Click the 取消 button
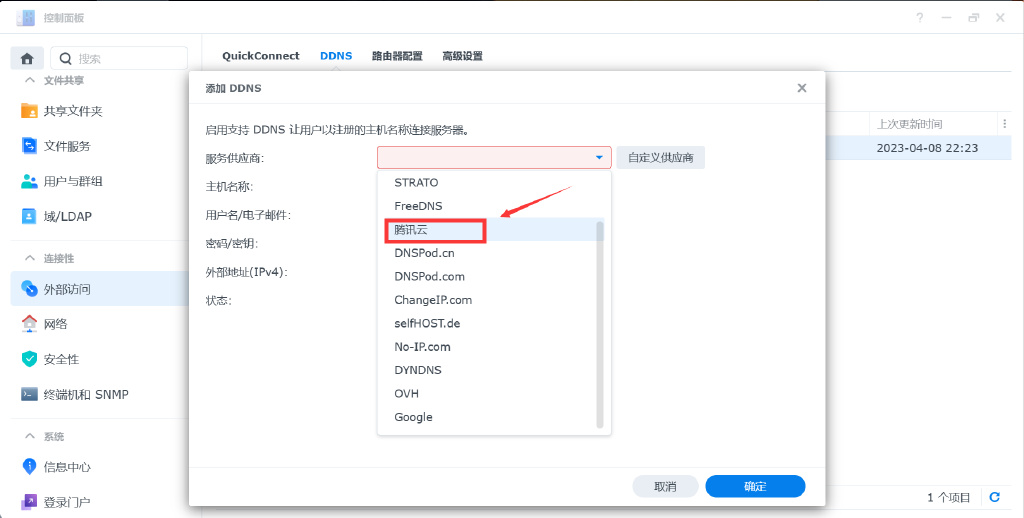The height and width of the screenshot is (518, 1024). 665,486
